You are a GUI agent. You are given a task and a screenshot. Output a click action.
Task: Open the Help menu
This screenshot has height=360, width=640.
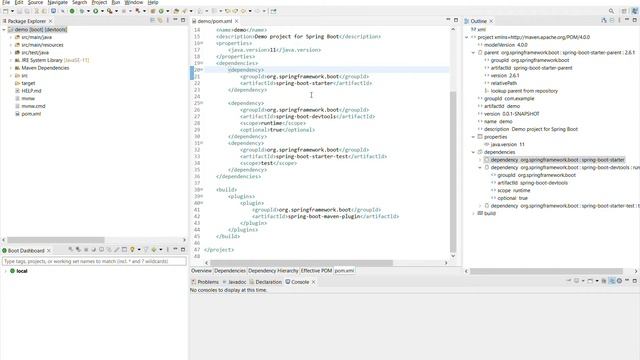point(153,2)
